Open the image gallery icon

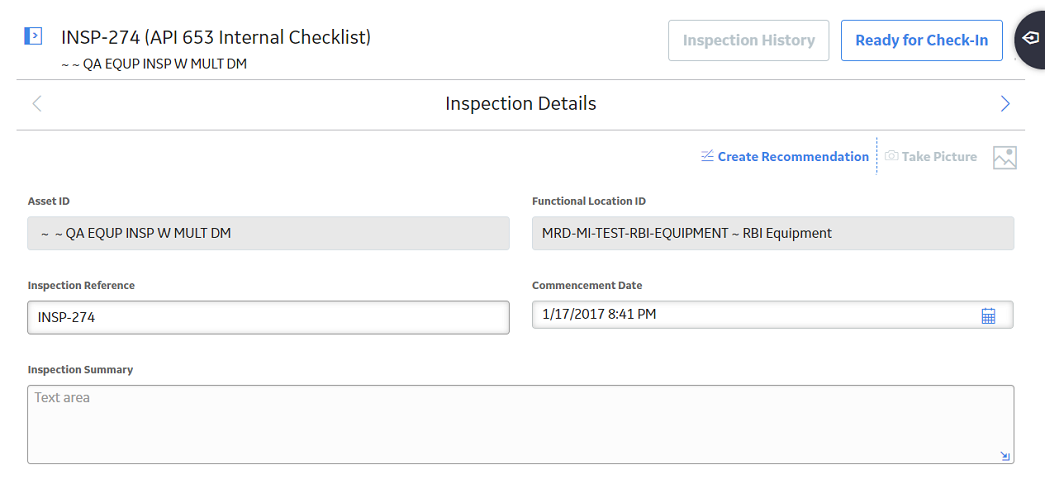1004,157
